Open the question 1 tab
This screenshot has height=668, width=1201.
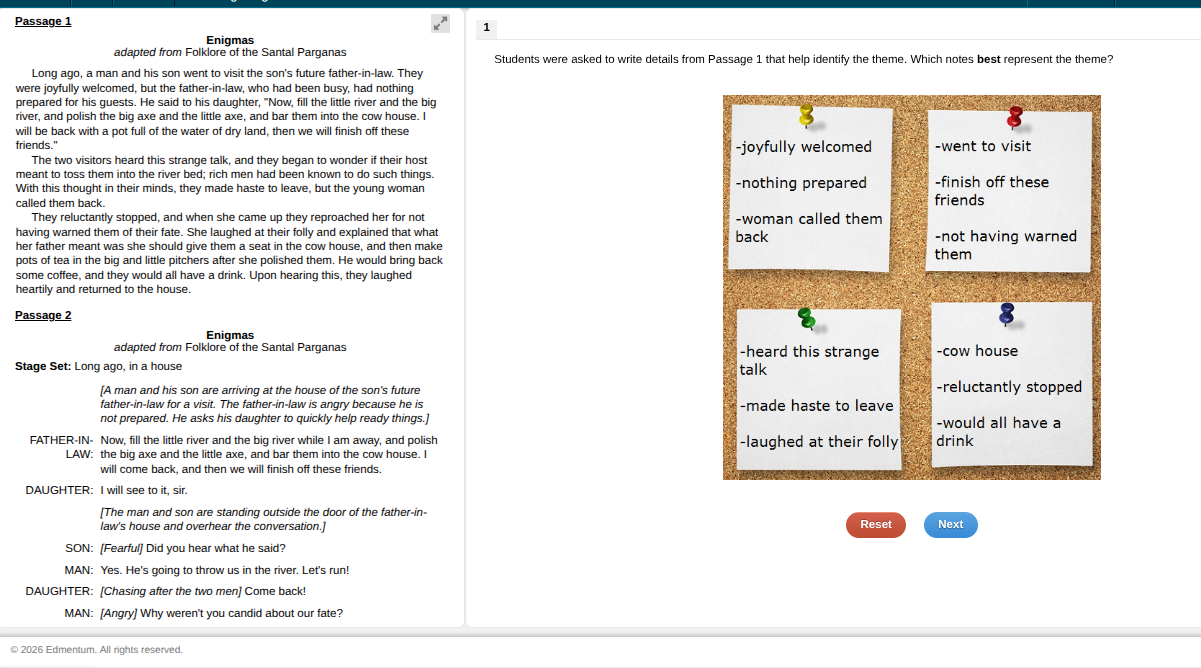pyautogui.click(x=486, y=28)
